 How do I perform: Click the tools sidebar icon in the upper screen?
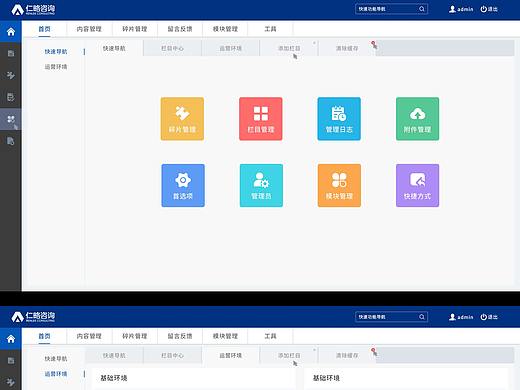(11, 141)
